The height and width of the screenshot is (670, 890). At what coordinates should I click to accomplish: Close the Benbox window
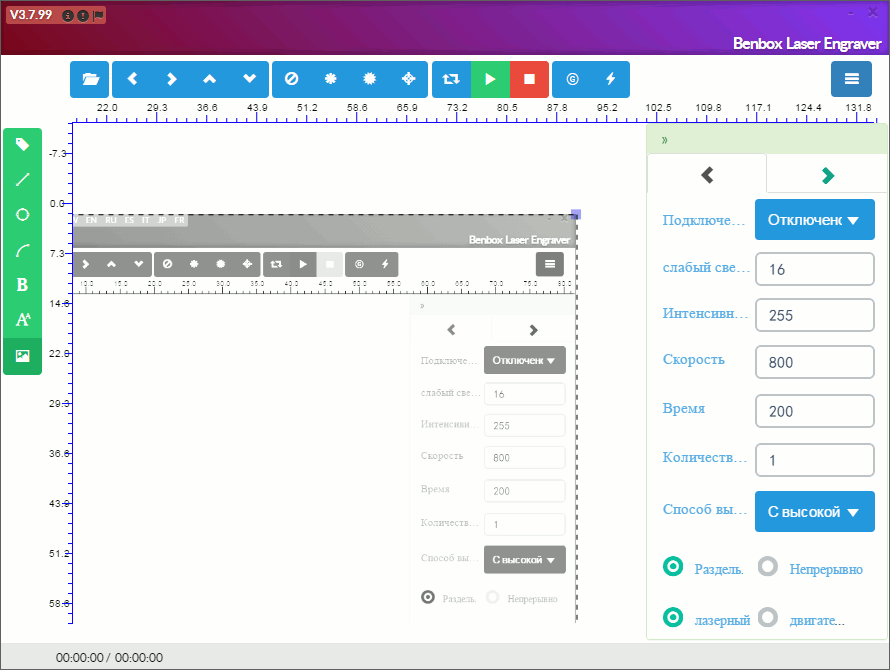point(873,12)
